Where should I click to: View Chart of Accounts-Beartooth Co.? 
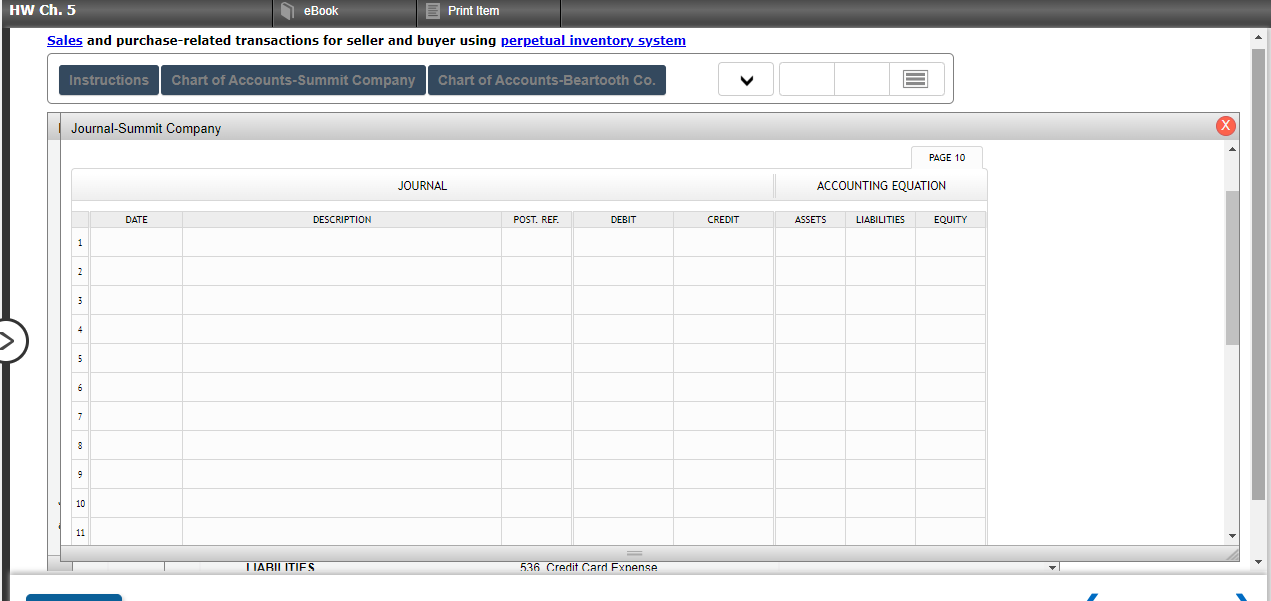(546, 80)
